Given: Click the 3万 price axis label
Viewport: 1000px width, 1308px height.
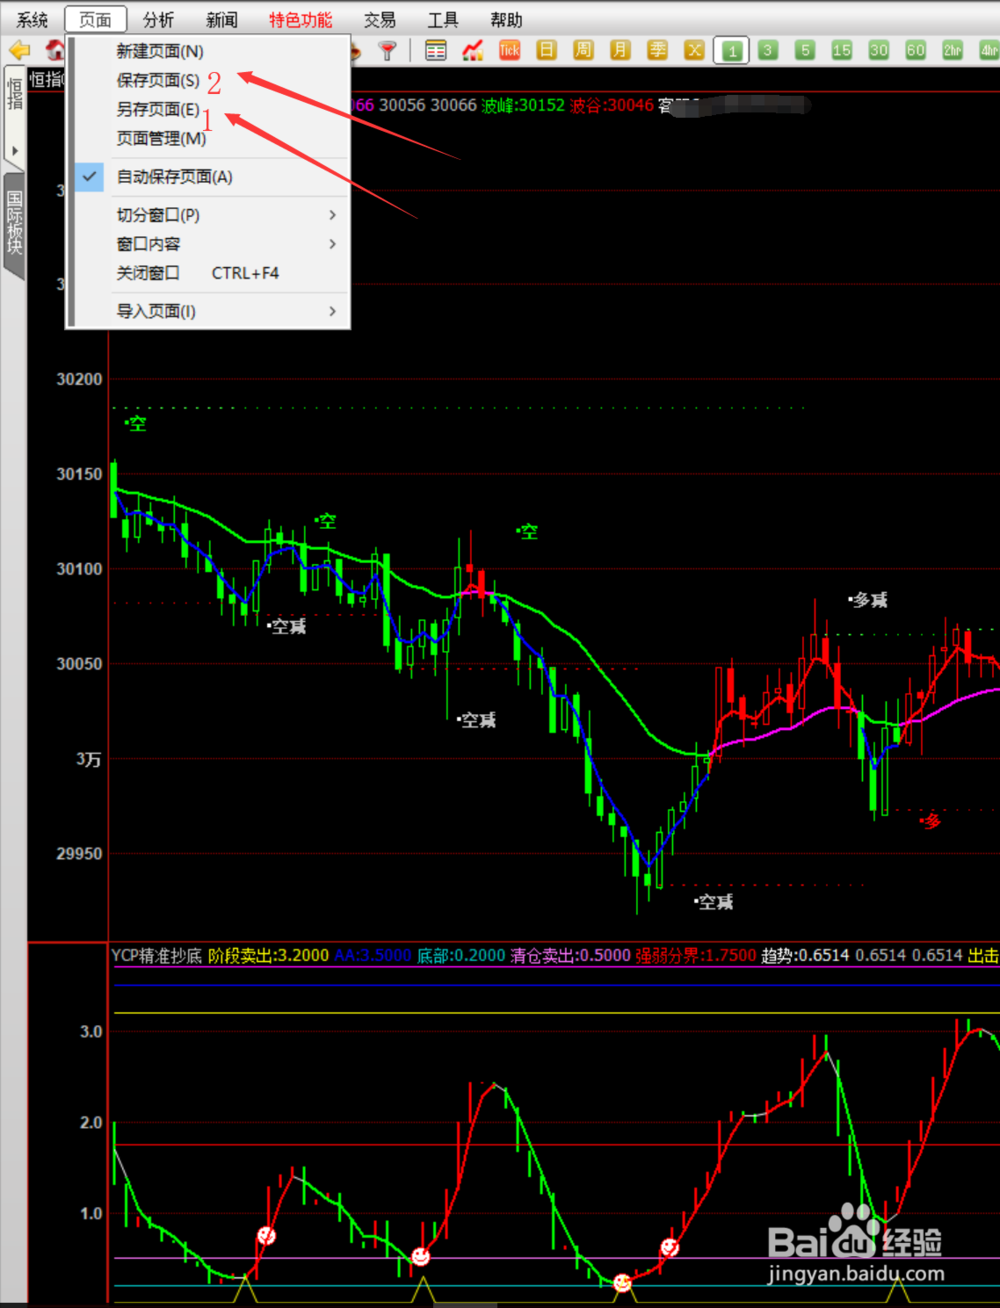Looking at the screenshot, I should tap(89, 759).
